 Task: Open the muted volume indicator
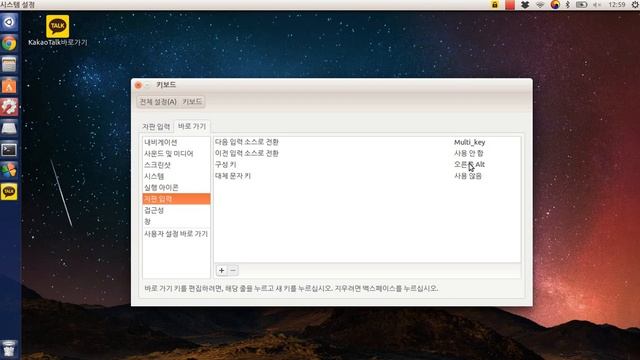(x=597, y=4)
